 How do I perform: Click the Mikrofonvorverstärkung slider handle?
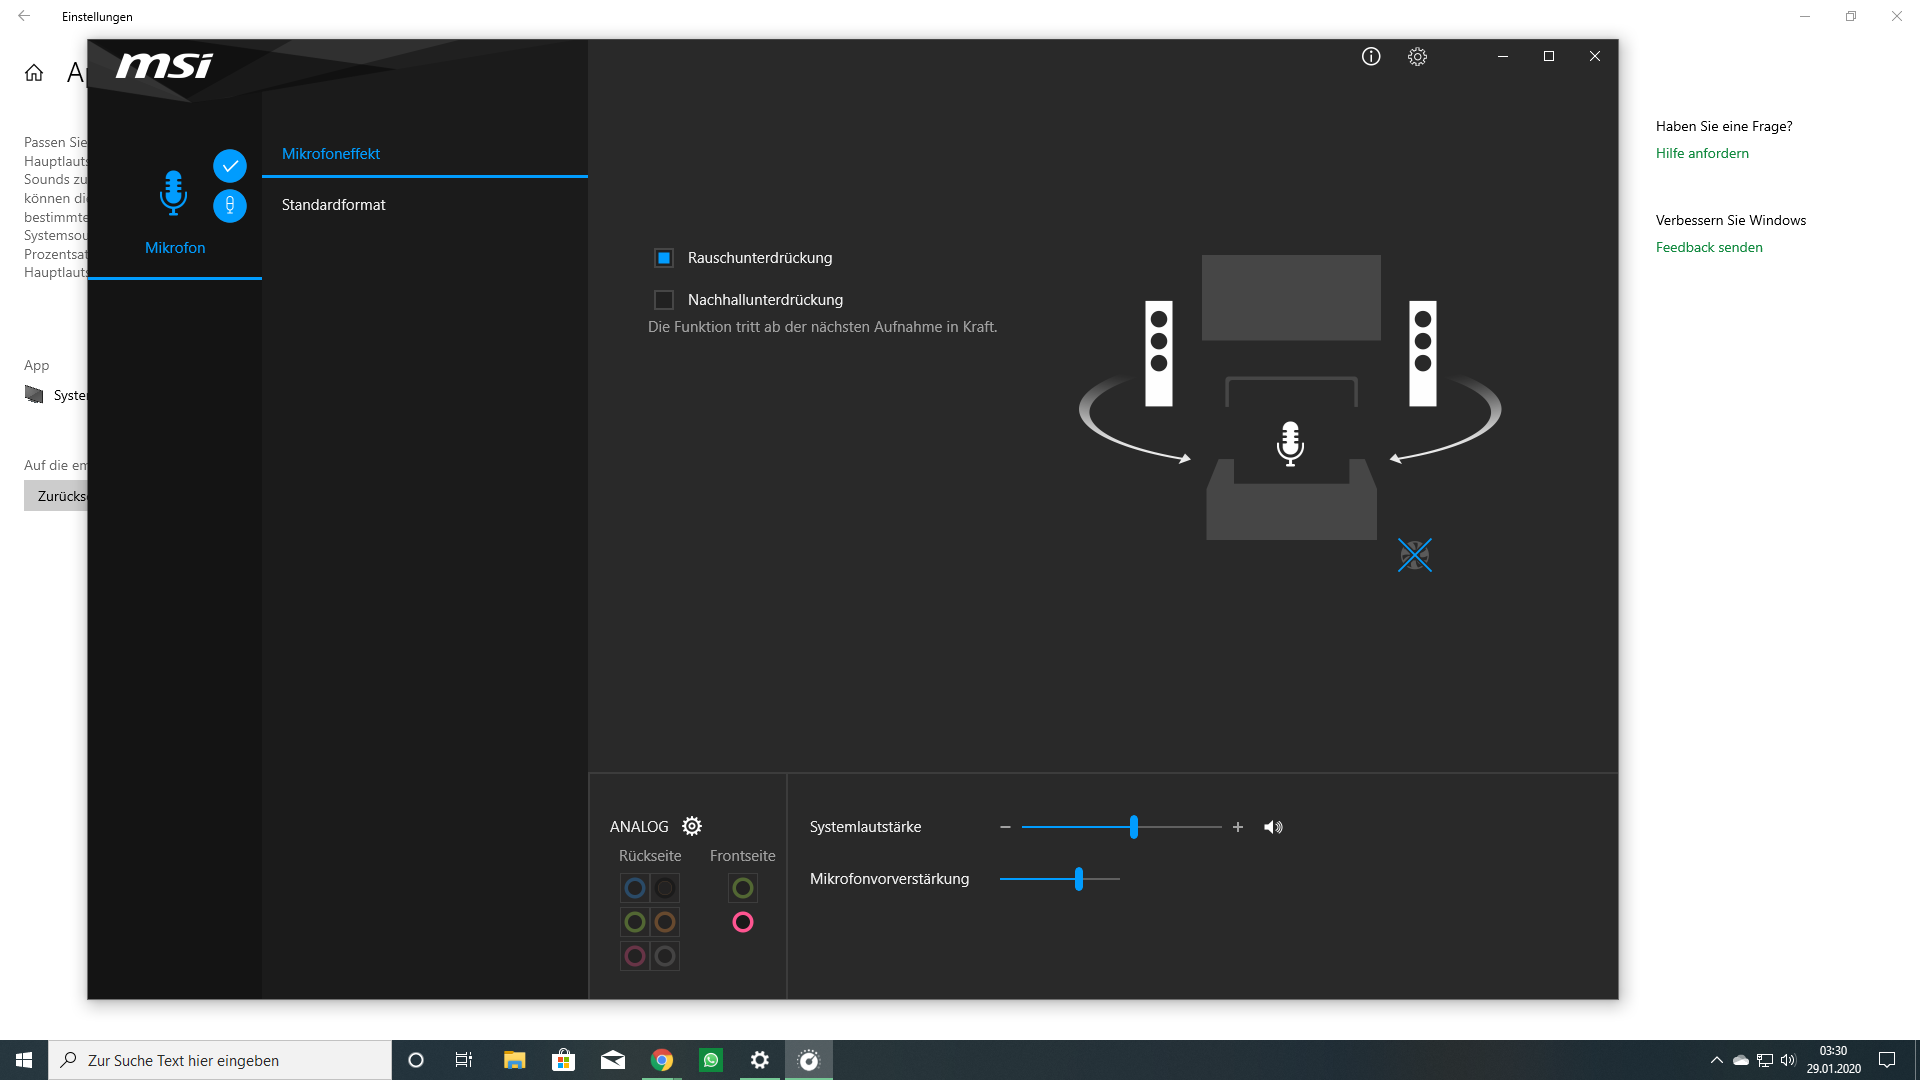click(x=1078, y=879)
